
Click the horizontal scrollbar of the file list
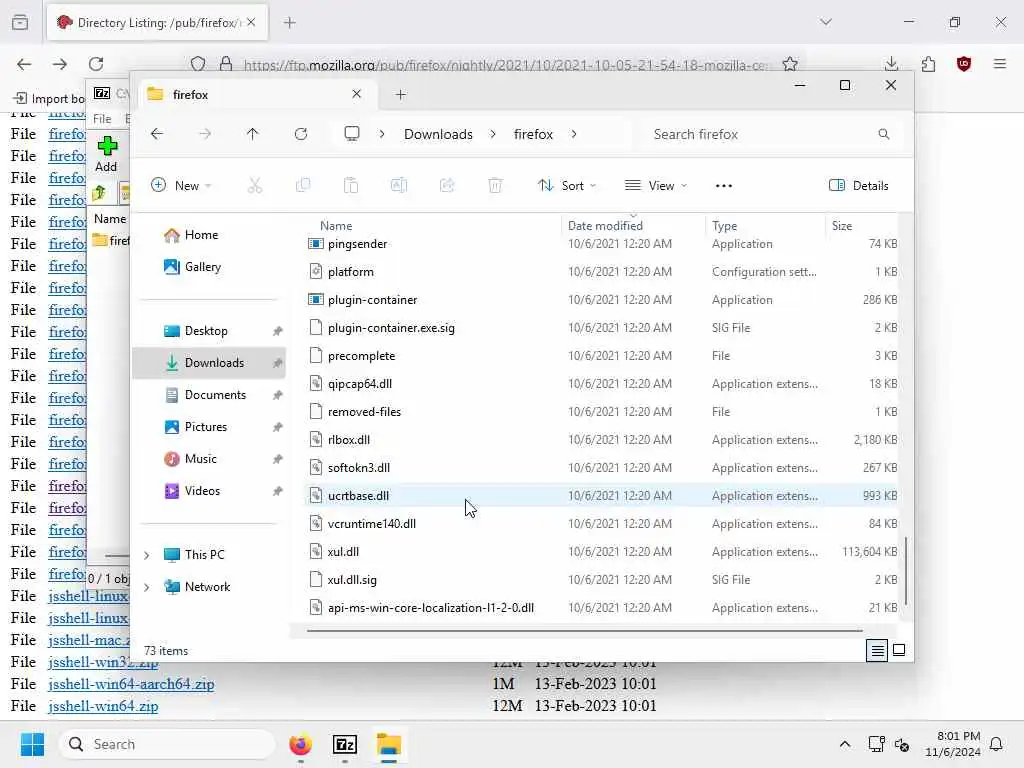click(x=584, y=631)
